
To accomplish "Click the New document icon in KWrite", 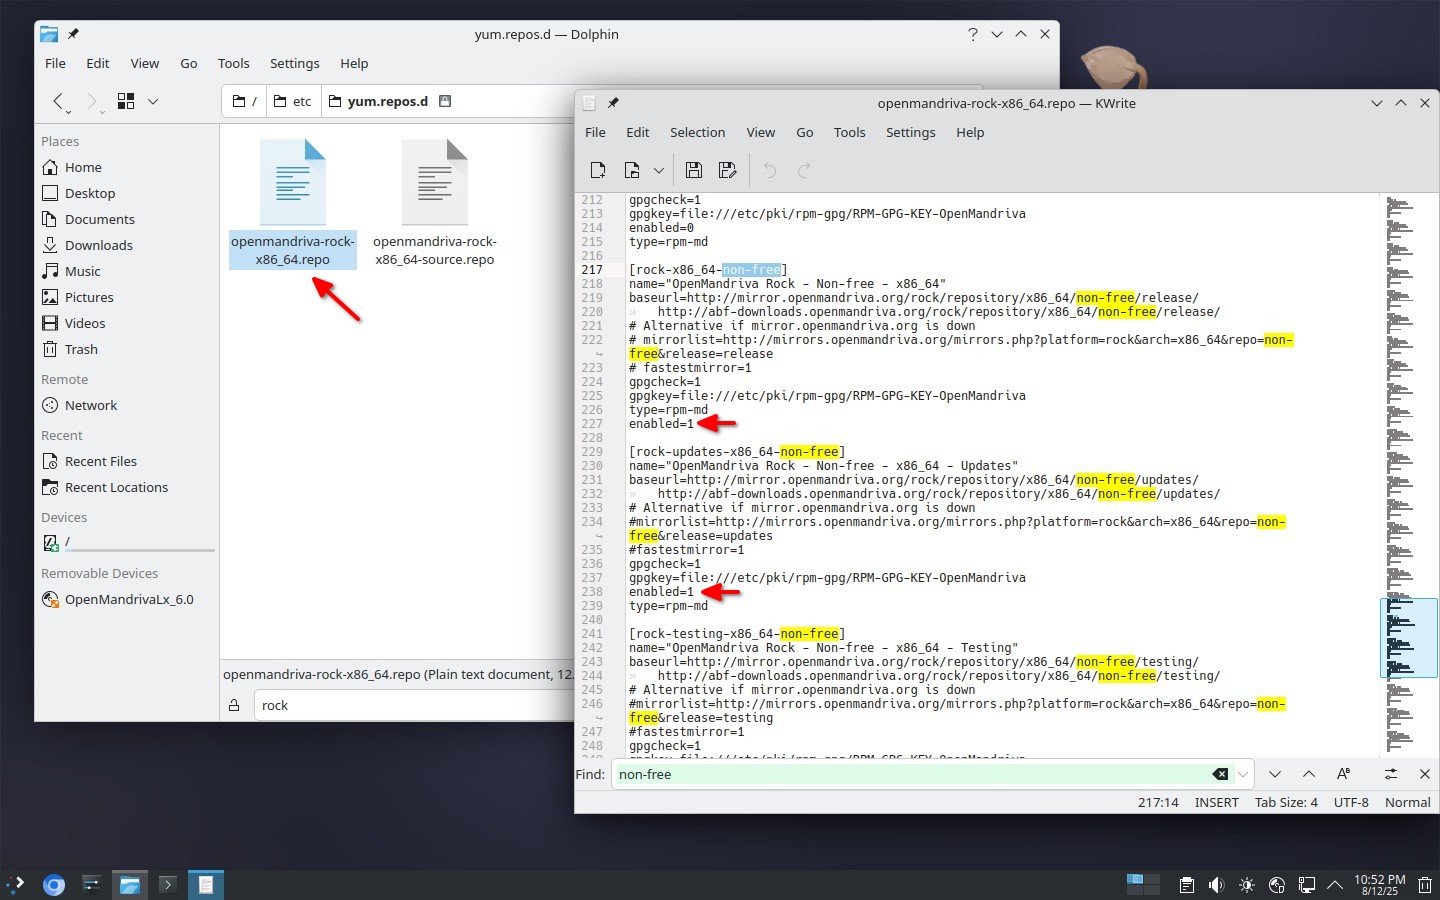I will point(598,170).
